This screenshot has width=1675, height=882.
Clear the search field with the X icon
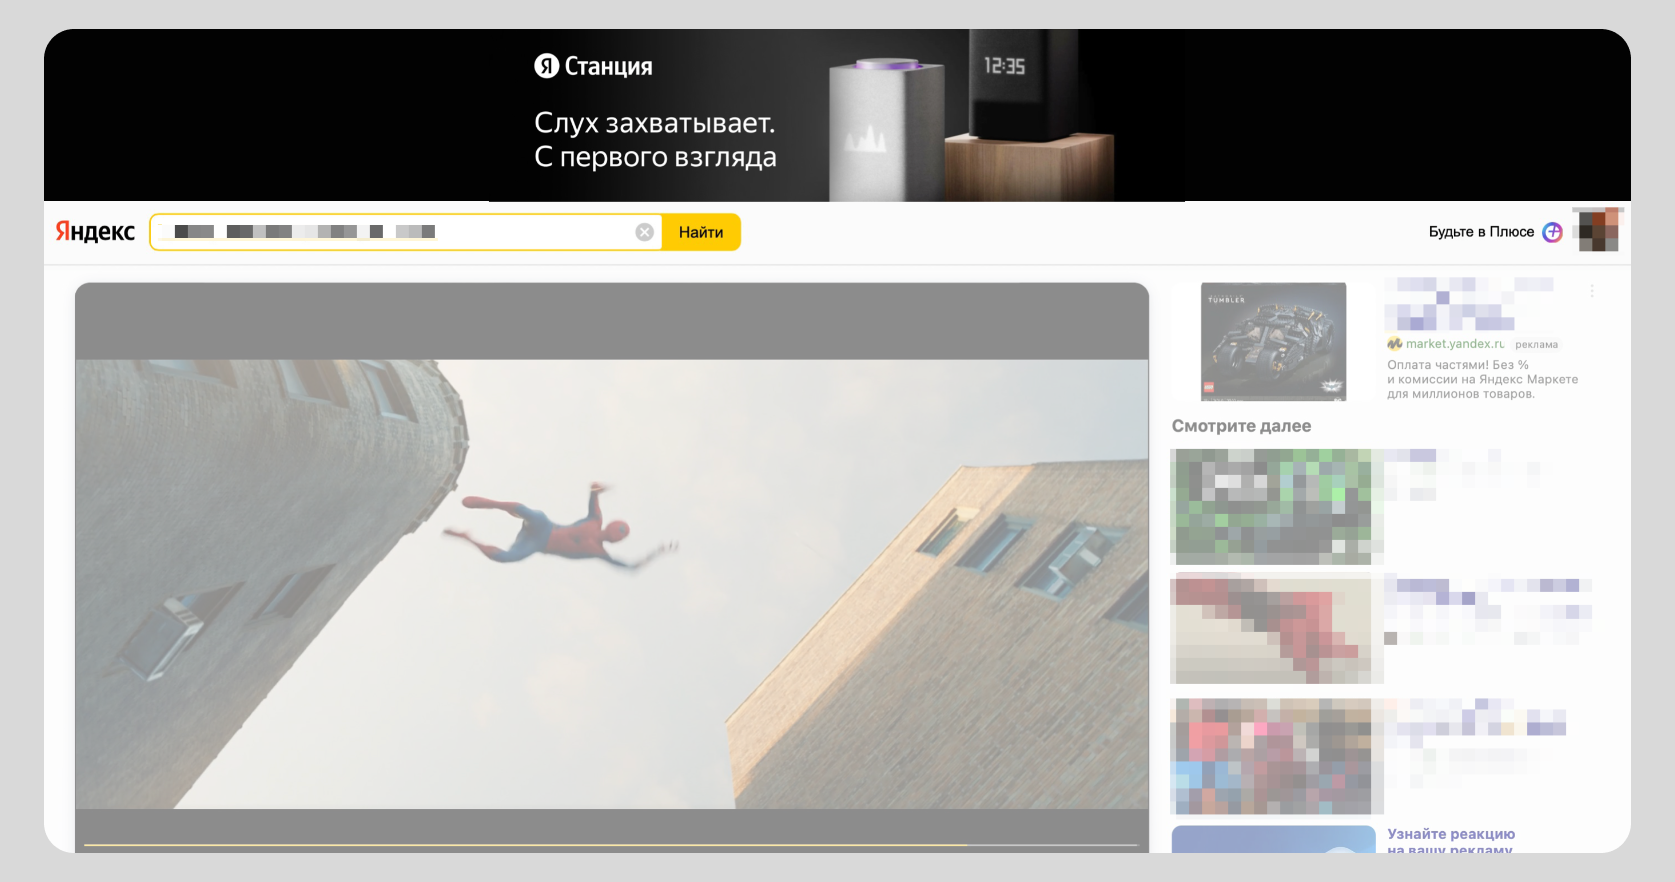[645, 232]
